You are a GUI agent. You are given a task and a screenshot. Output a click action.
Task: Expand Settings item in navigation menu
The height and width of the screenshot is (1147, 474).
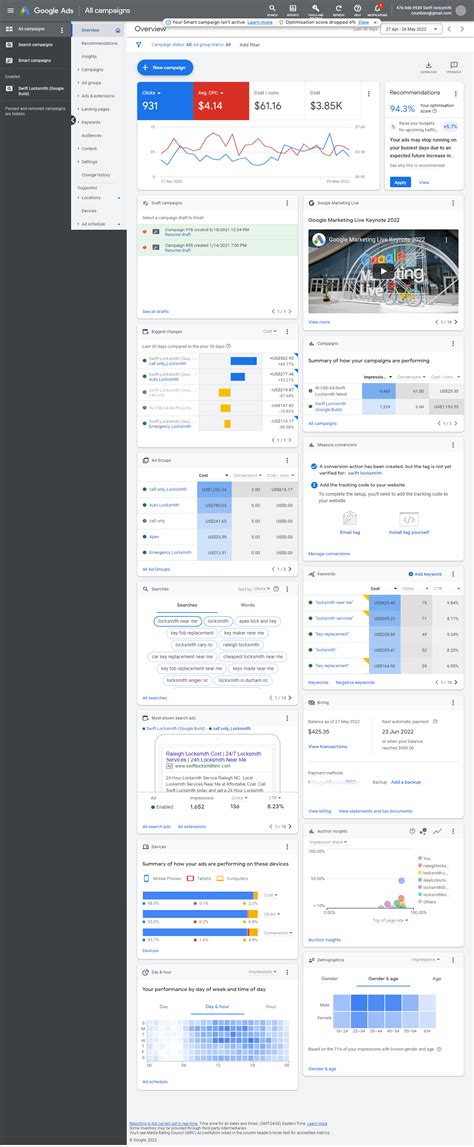(x=89, y=162)
